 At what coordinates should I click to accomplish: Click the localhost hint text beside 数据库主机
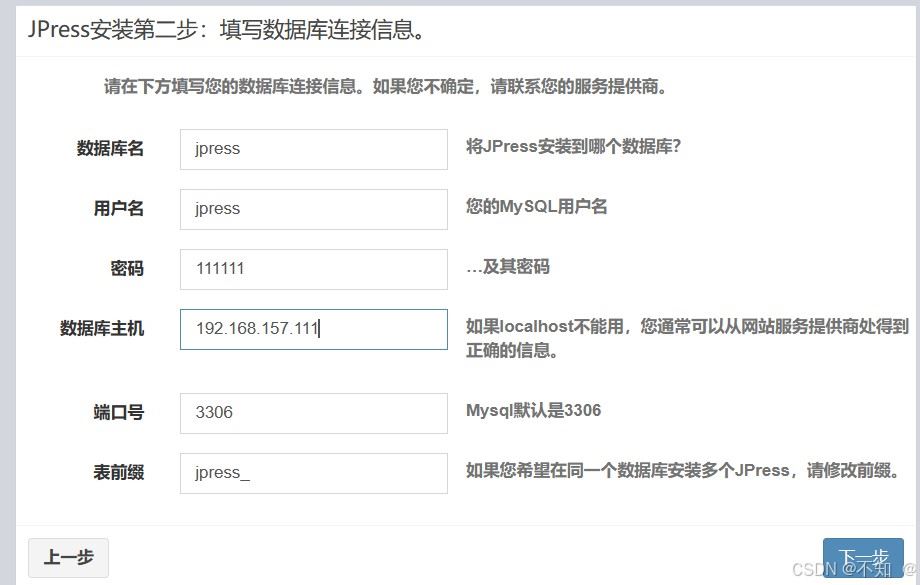coord(687,338)
